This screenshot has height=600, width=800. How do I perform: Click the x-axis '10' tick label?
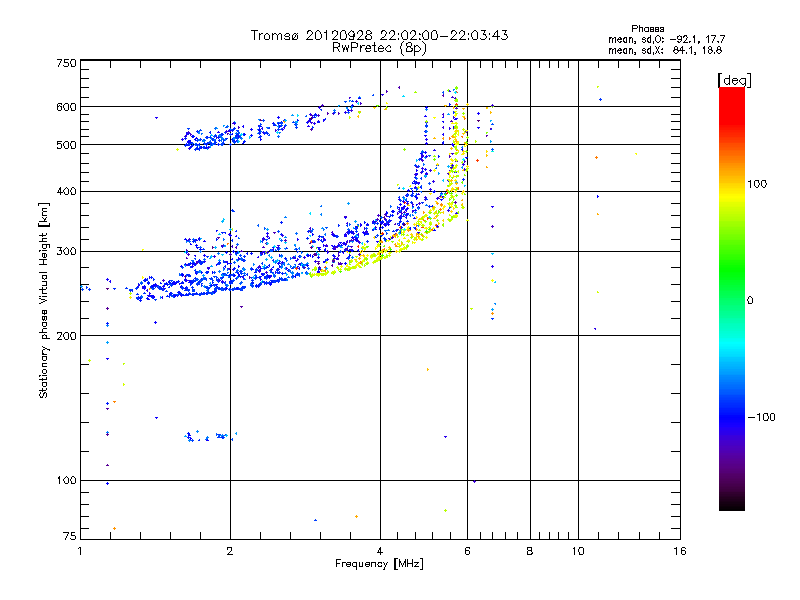[x=578, y=551]
